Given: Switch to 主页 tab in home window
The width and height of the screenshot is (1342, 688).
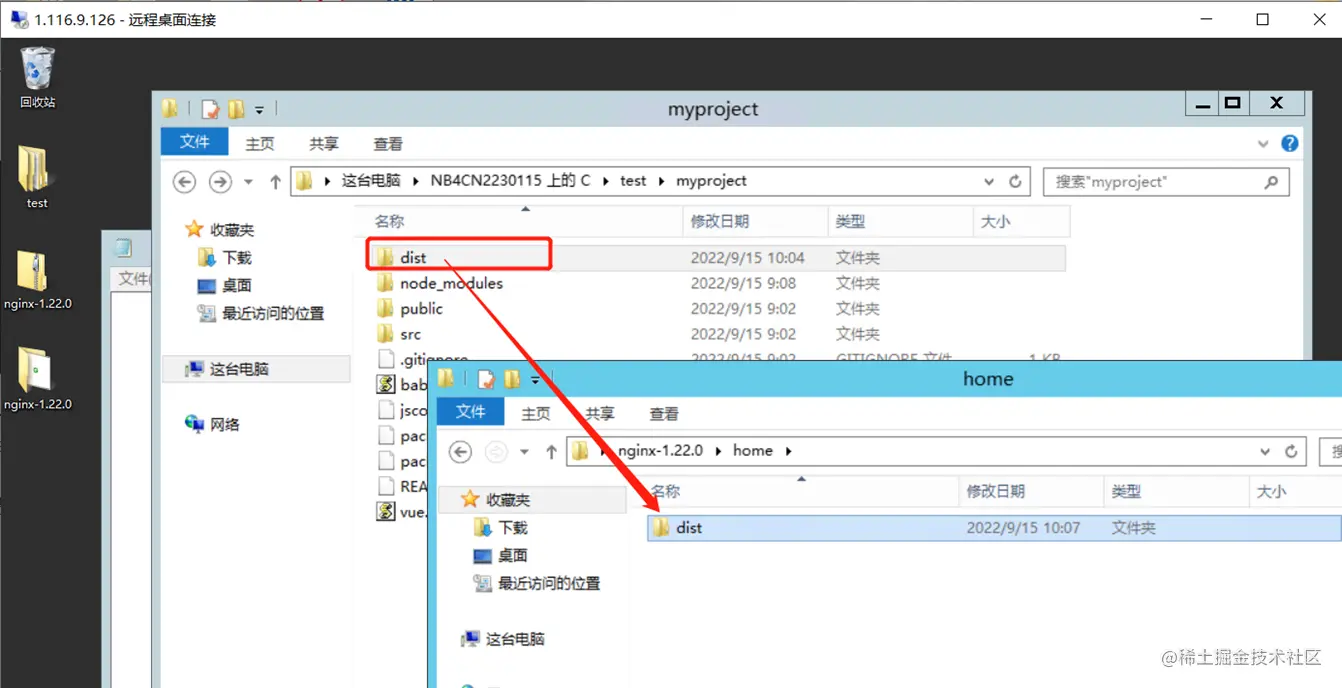Looking at the screenshot, I should point(536,414).
